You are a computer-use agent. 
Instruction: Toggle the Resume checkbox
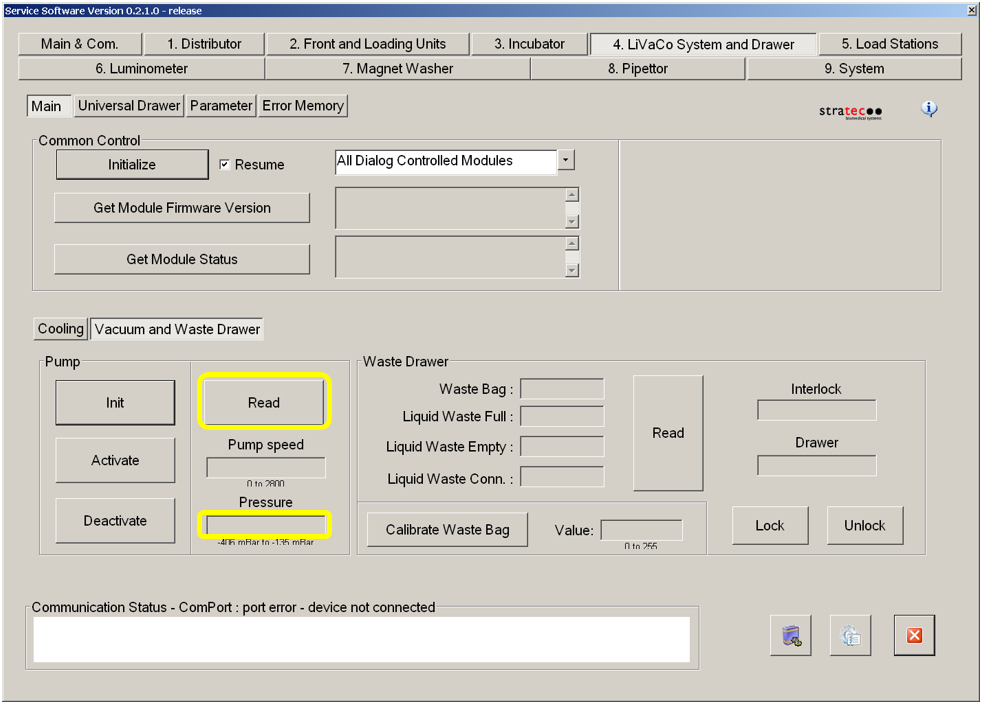[x=225, y=164]
